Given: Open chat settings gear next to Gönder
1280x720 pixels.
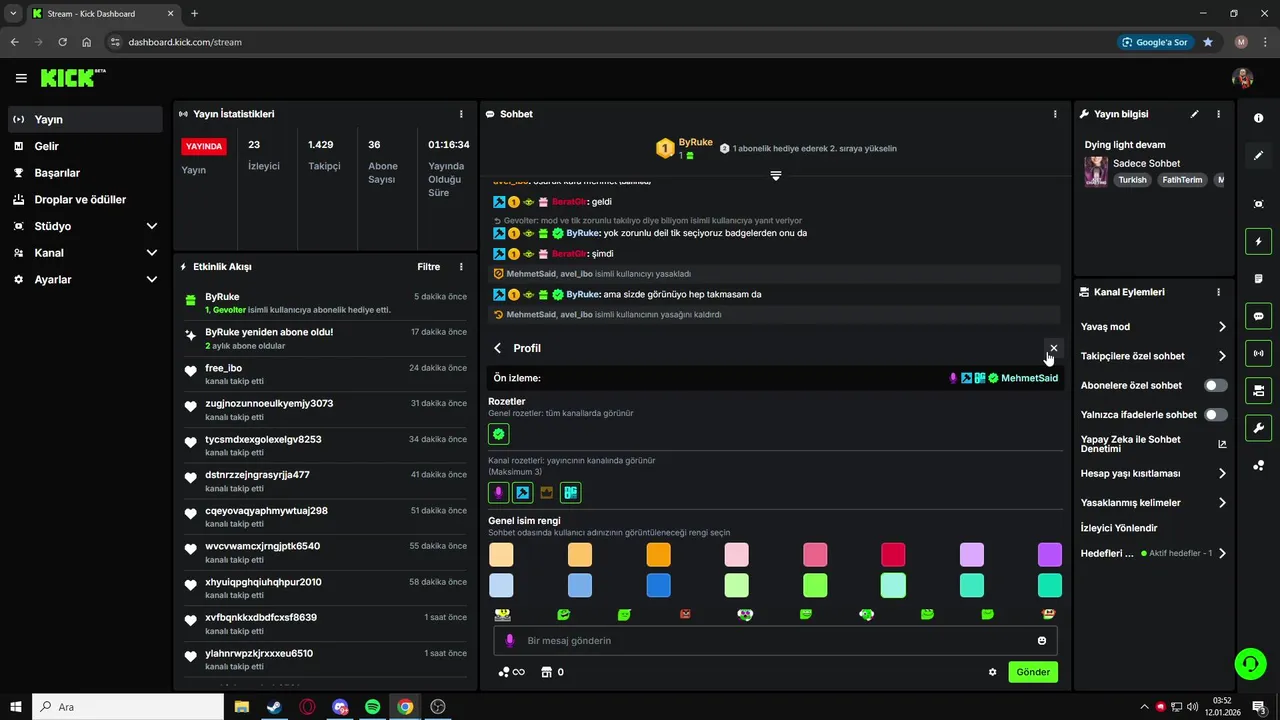Looking at the screenshot, I should tap(992, 672).
